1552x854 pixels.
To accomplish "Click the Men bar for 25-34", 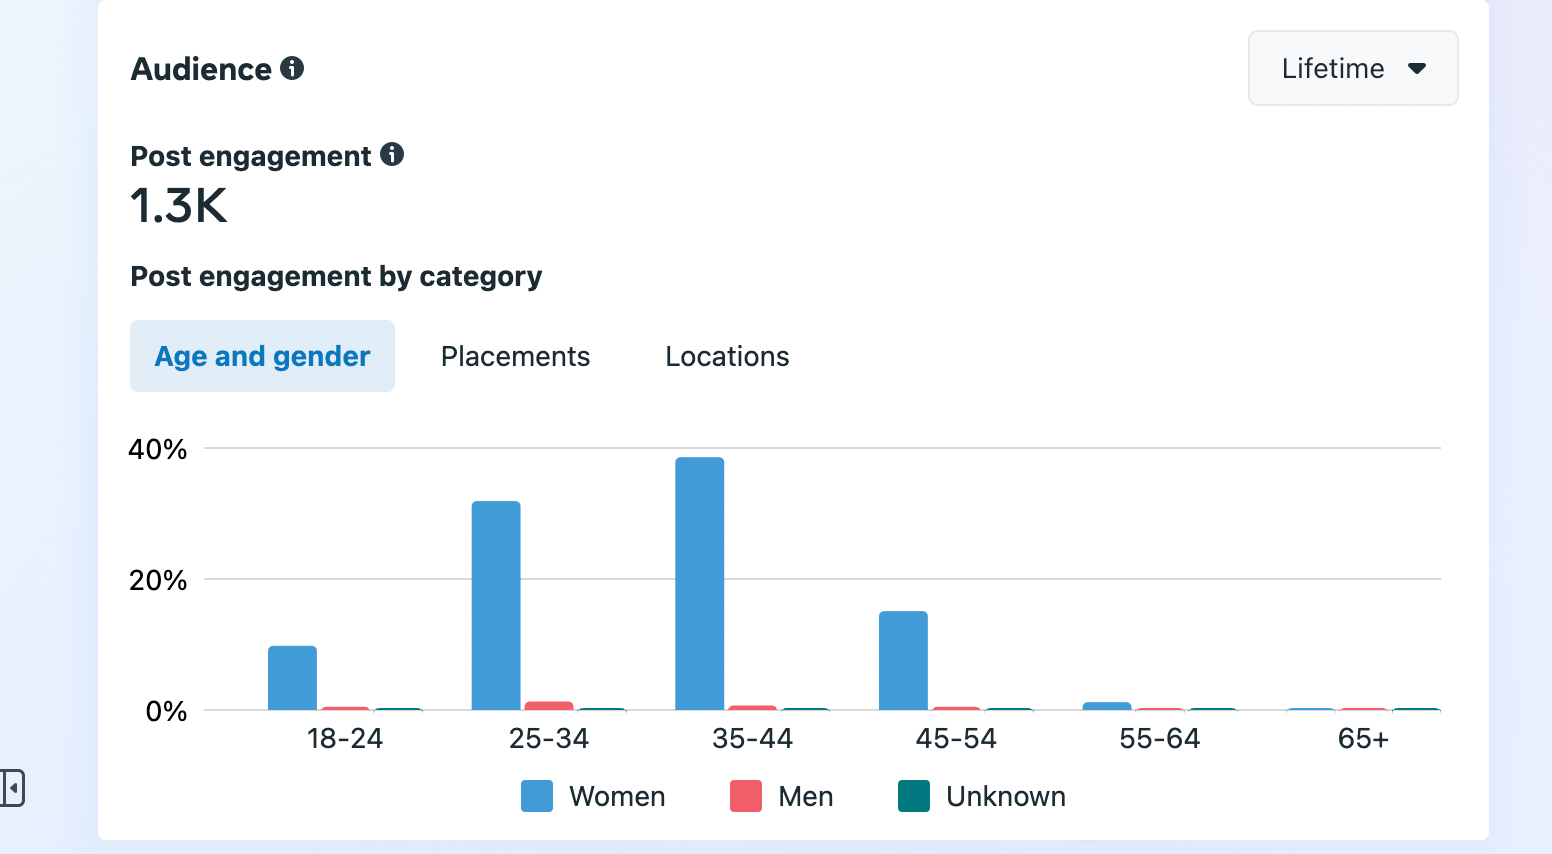I will (x=549, y=706).
